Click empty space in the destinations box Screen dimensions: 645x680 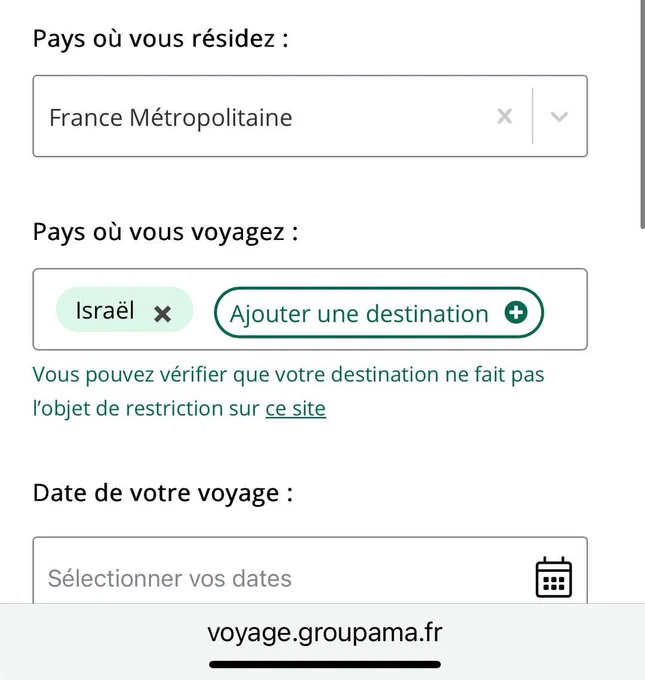coord(565,310)
